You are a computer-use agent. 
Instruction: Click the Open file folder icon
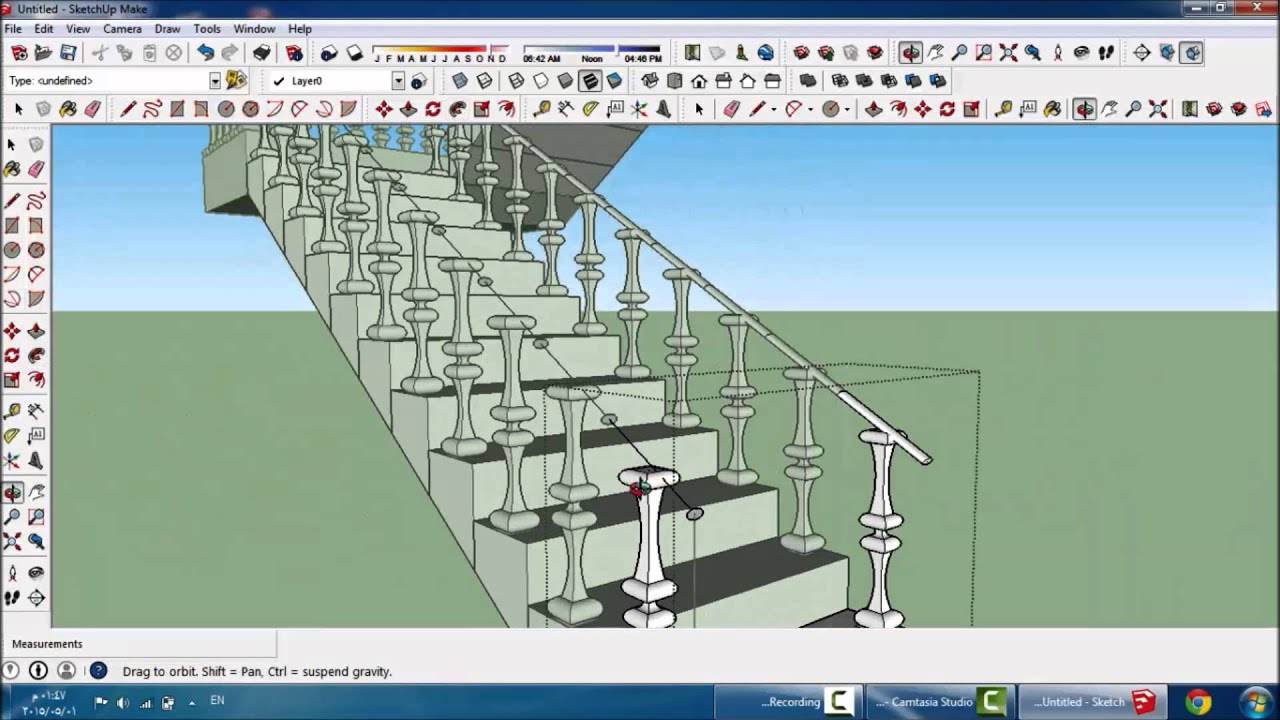(x=43, y=53)
